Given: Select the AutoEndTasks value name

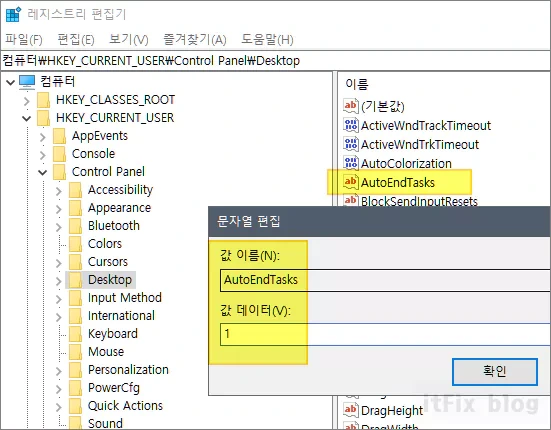Looking at the screenshot, I should tap(398, 182).
